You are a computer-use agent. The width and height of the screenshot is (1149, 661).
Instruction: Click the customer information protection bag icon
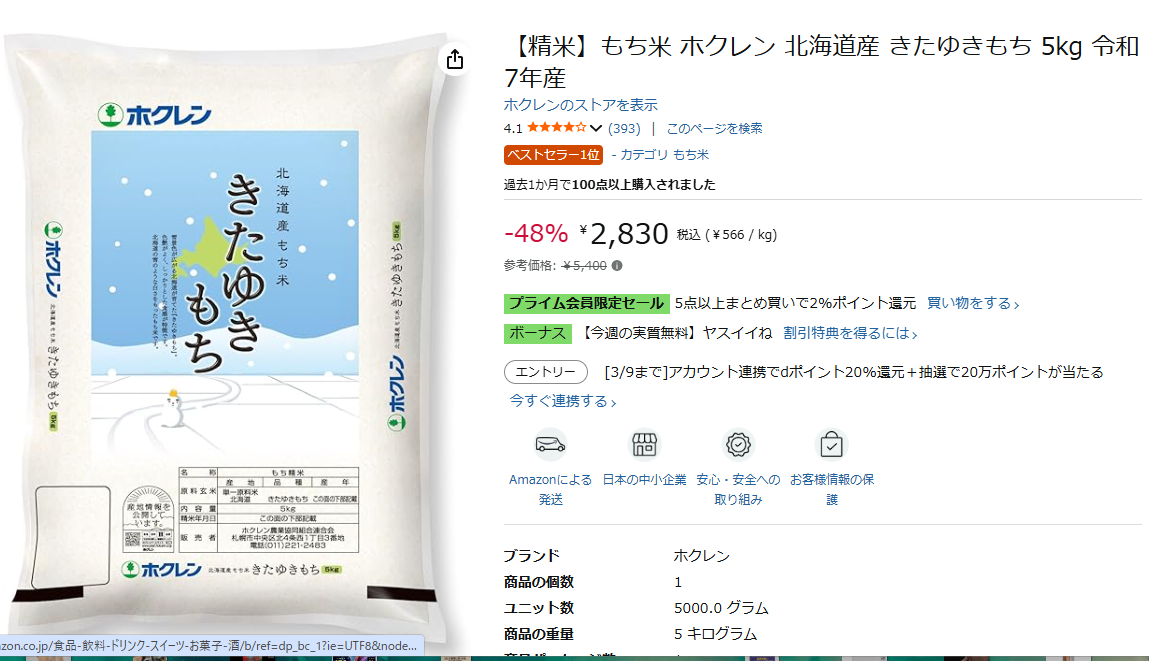832,444
